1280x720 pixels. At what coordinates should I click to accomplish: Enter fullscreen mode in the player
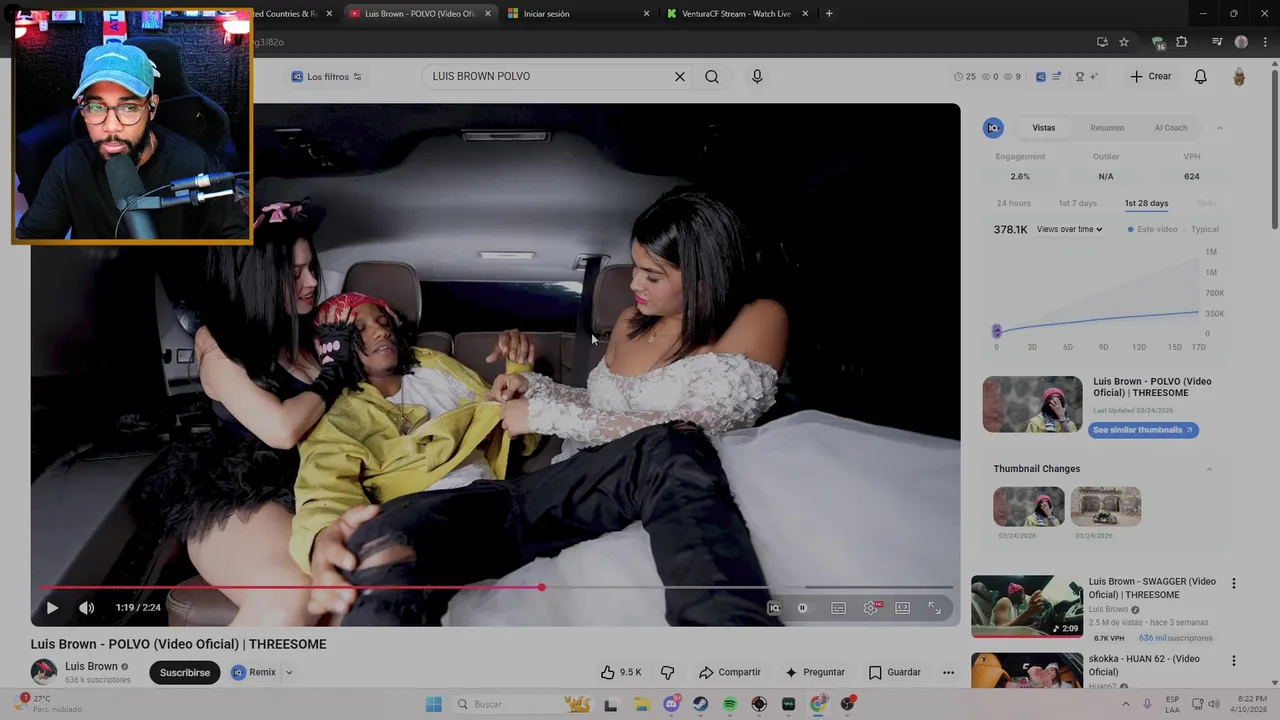(935, 608)
